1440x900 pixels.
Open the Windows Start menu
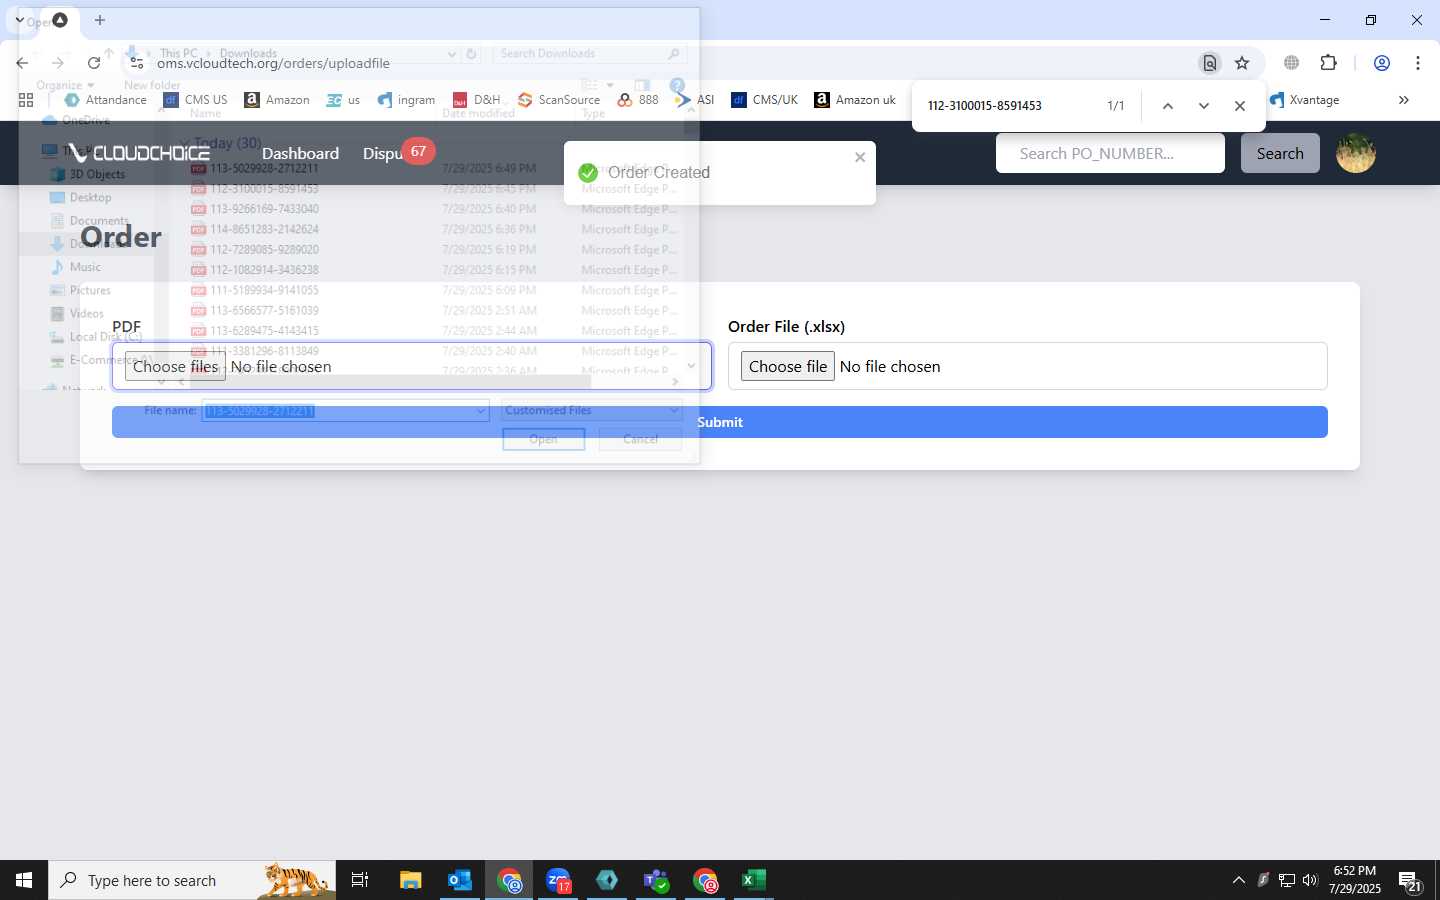coord(24,880)
